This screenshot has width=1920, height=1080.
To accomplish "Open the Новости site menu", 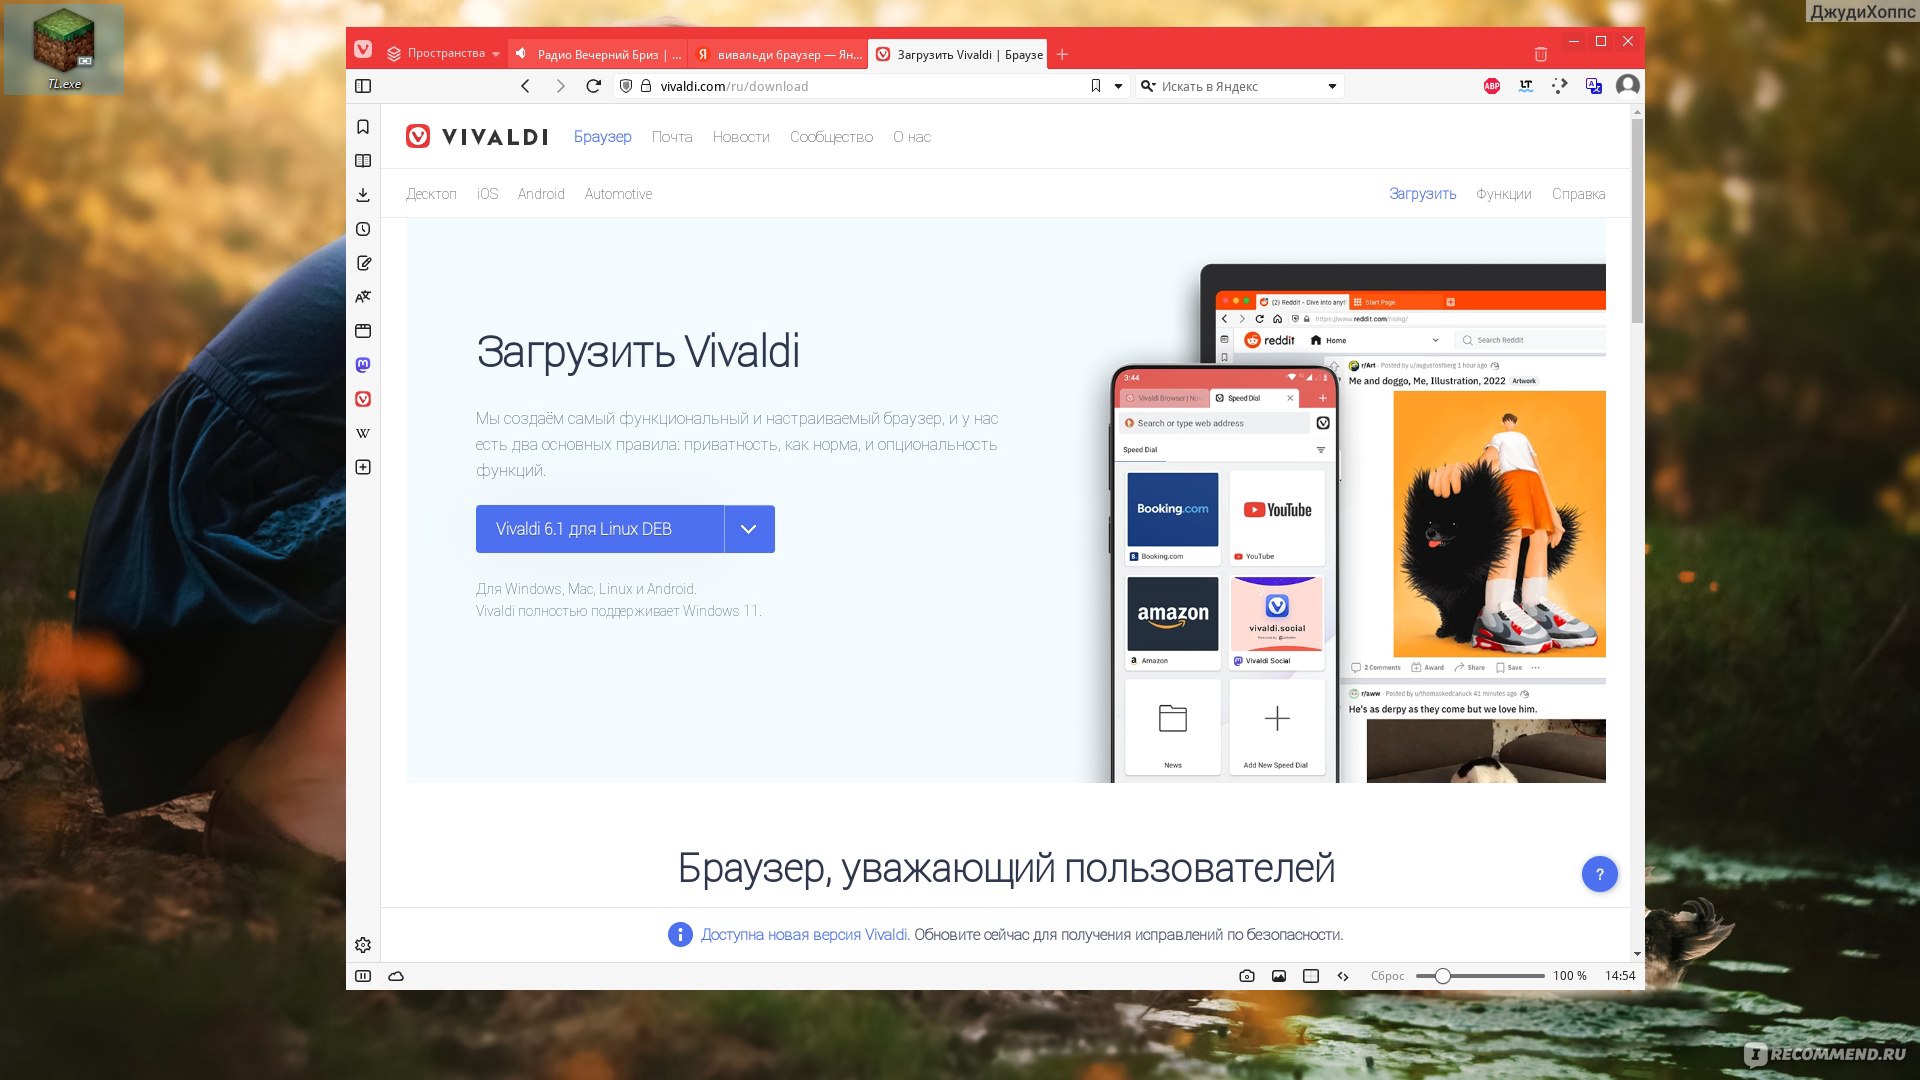I will coord(741,137).
